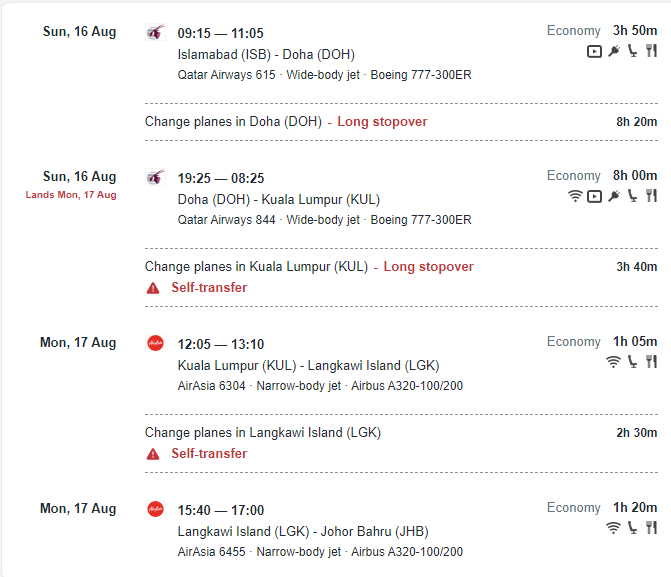This screenshot has height=577, width=671.
Task: Click the Self-transfer label under Langkawi Island stopover
Action: coord(209,453)
